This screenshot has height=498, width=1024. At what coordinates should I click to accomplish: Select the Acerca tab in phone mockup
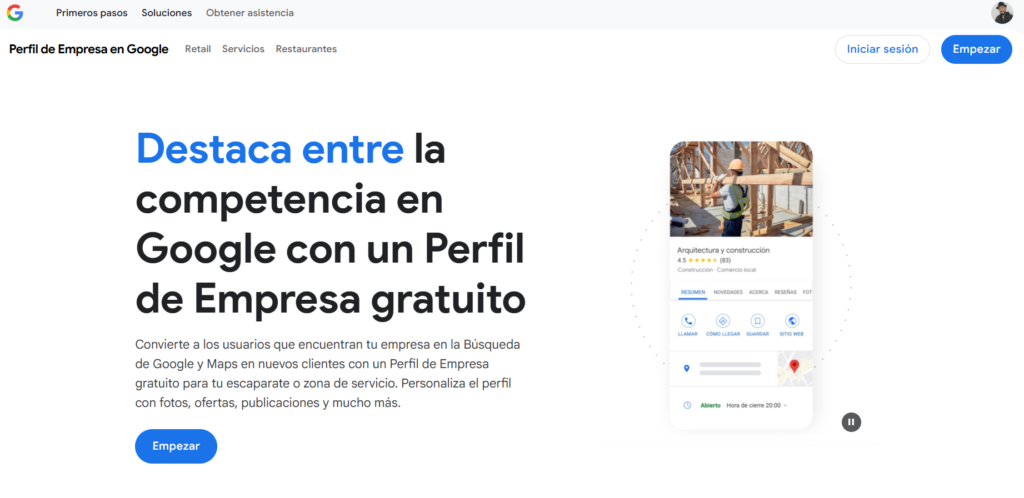click(x=759, y=292)
